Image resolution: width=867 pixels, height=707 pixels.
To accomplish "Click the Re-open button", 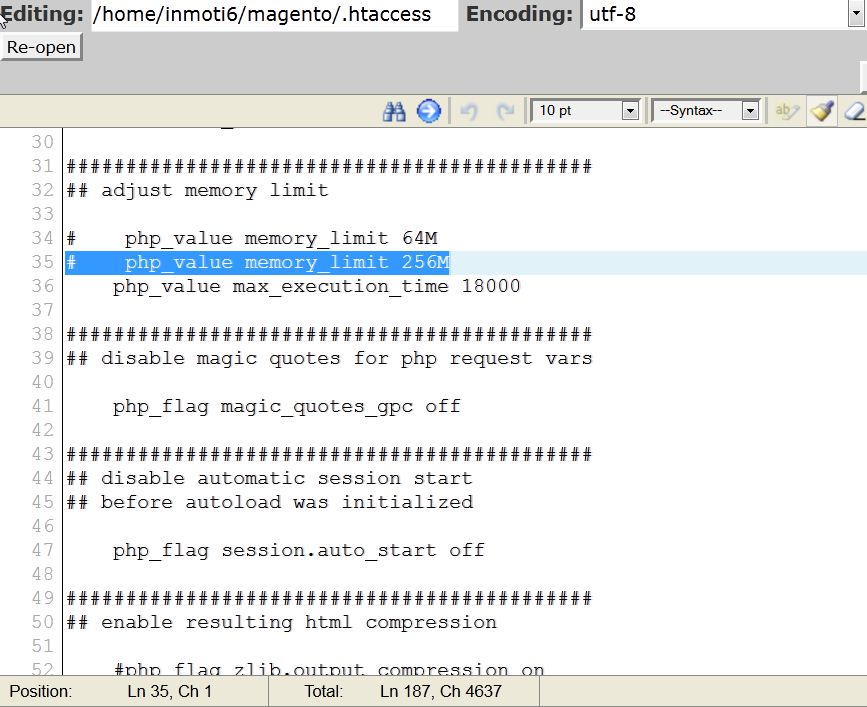I will tap(41, 47).
